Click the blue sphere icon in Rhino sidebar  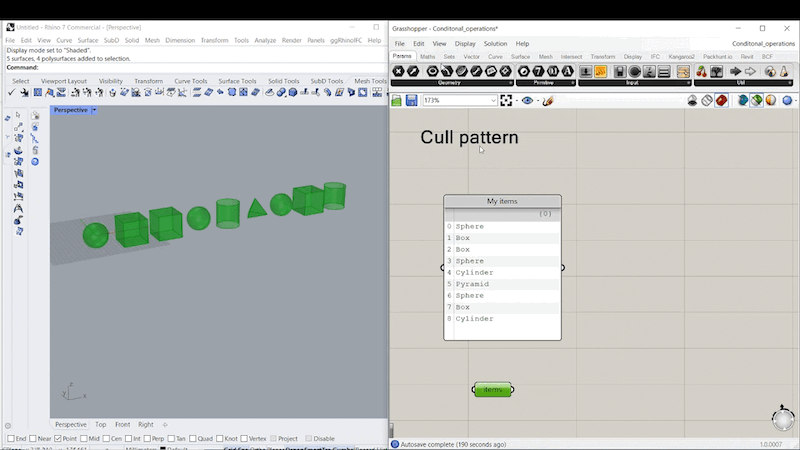point(35,162)
